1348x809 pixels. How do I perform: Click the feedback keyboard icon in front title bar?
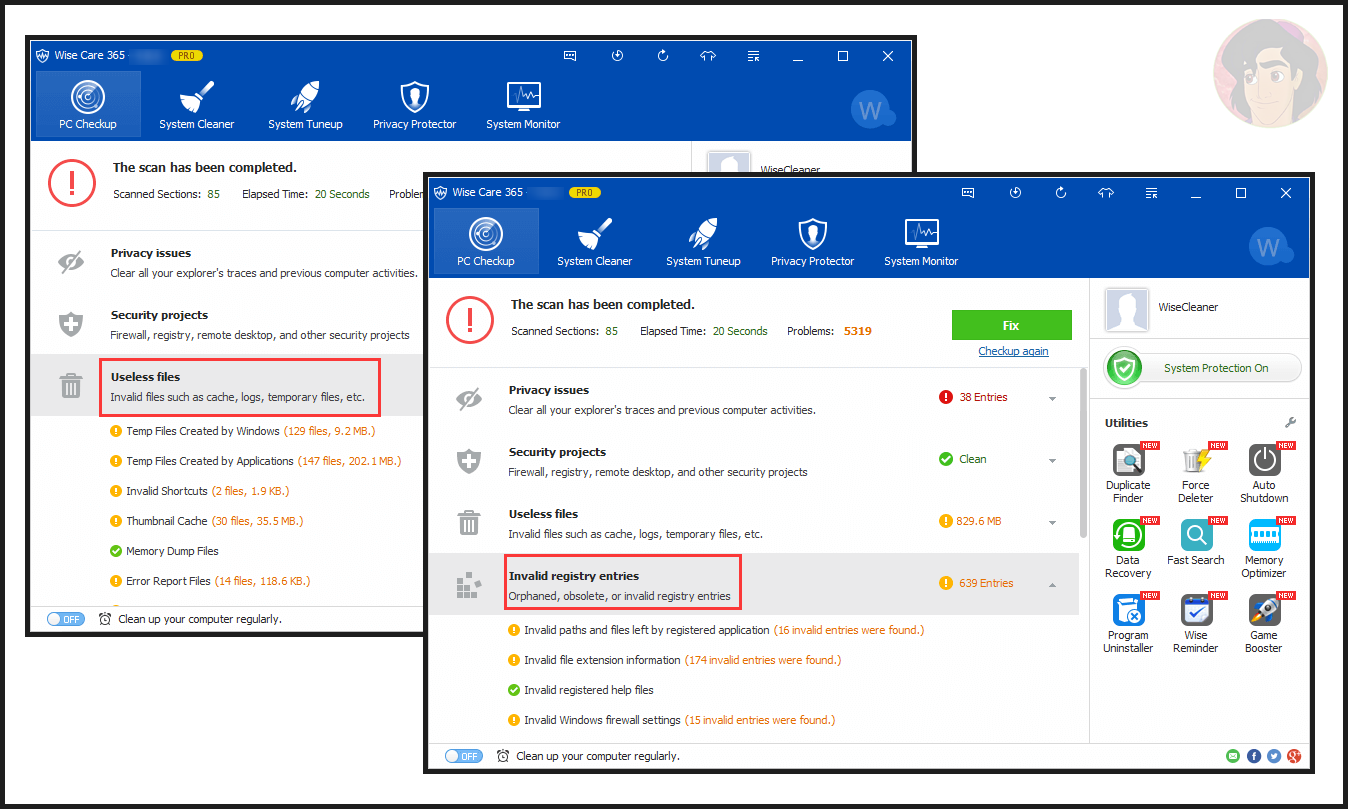click(968, 192)
